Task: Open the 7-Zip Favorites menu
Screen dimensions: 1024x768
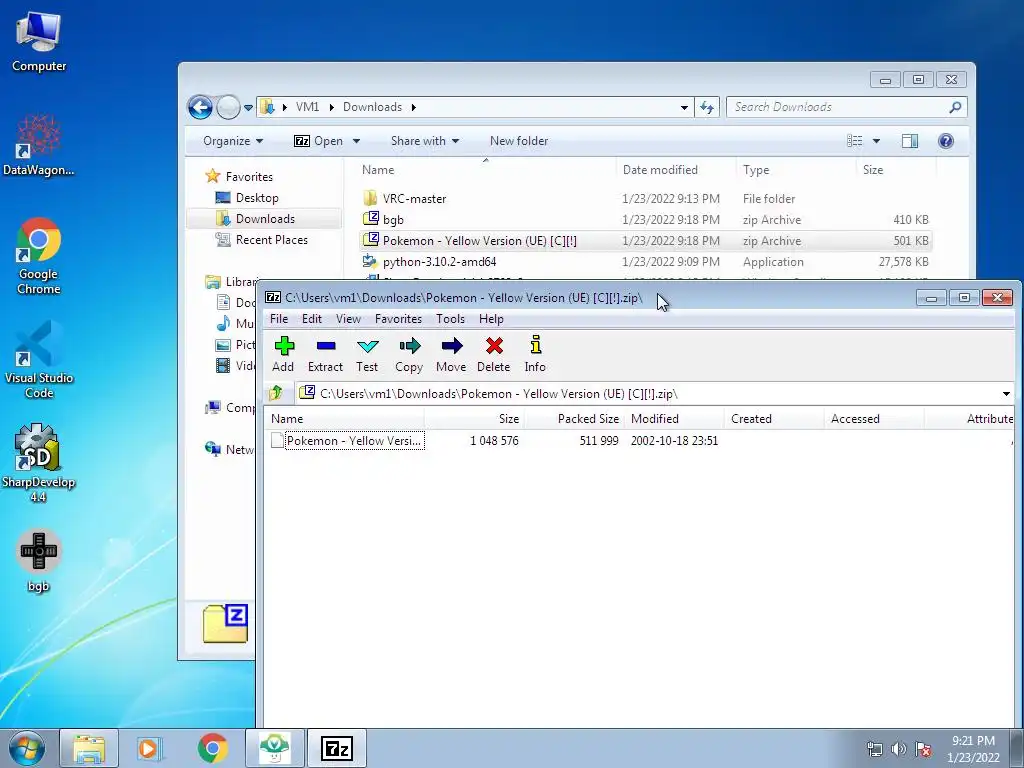Action: [x=398, y=319]
